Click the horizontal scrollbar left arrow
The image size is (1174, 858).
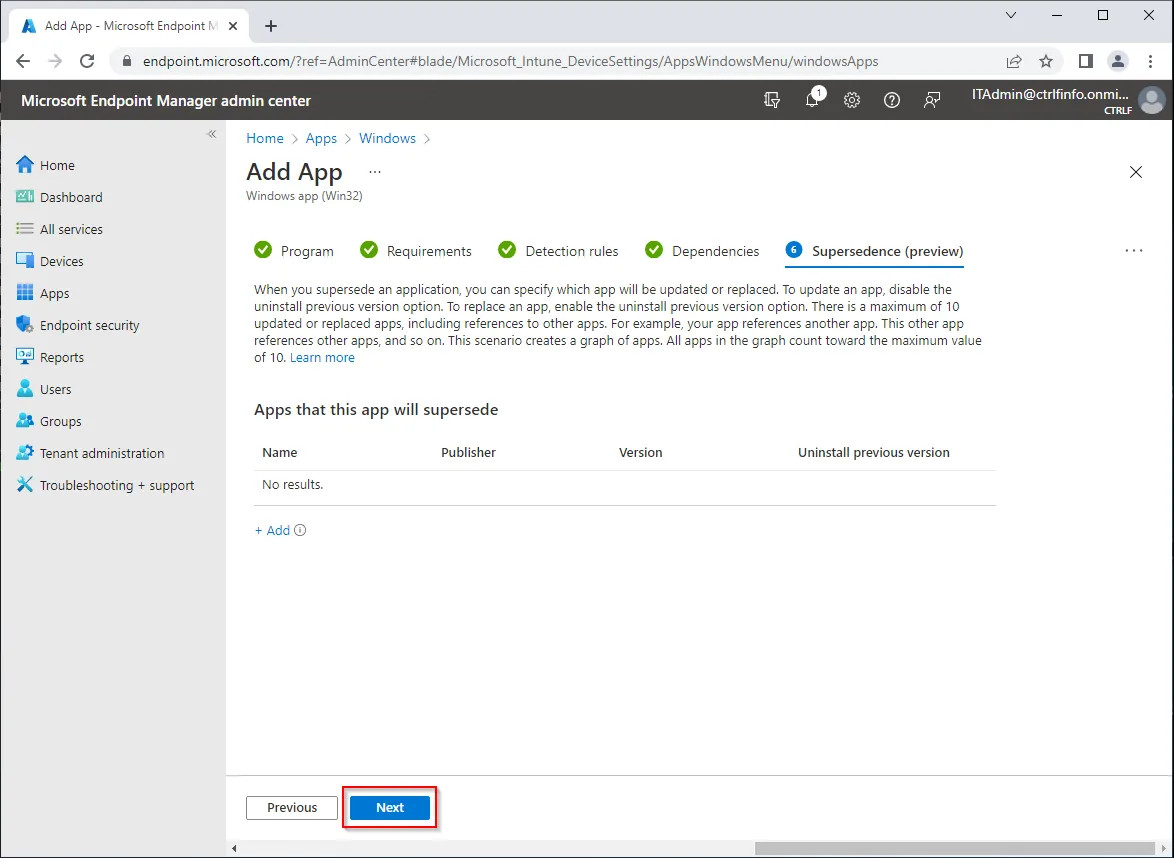[234, 848]
